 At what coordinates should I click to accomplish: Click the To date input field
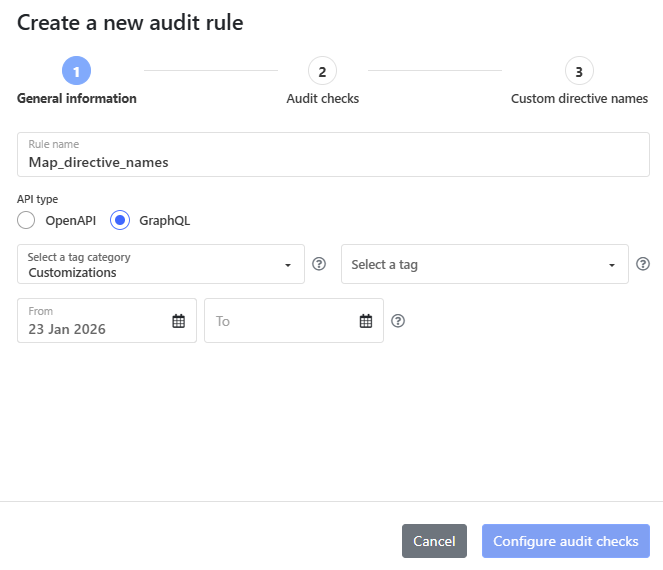280,321
